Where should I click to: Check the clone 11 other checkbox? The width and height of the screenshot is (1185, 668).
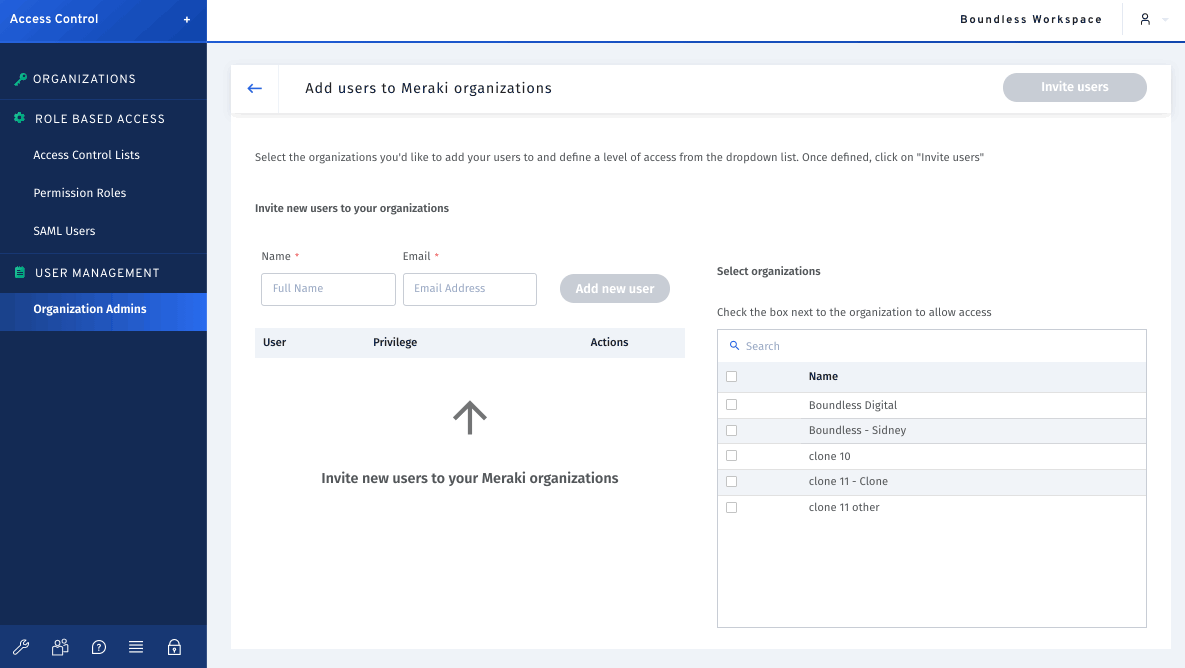(x=732, y=507)
